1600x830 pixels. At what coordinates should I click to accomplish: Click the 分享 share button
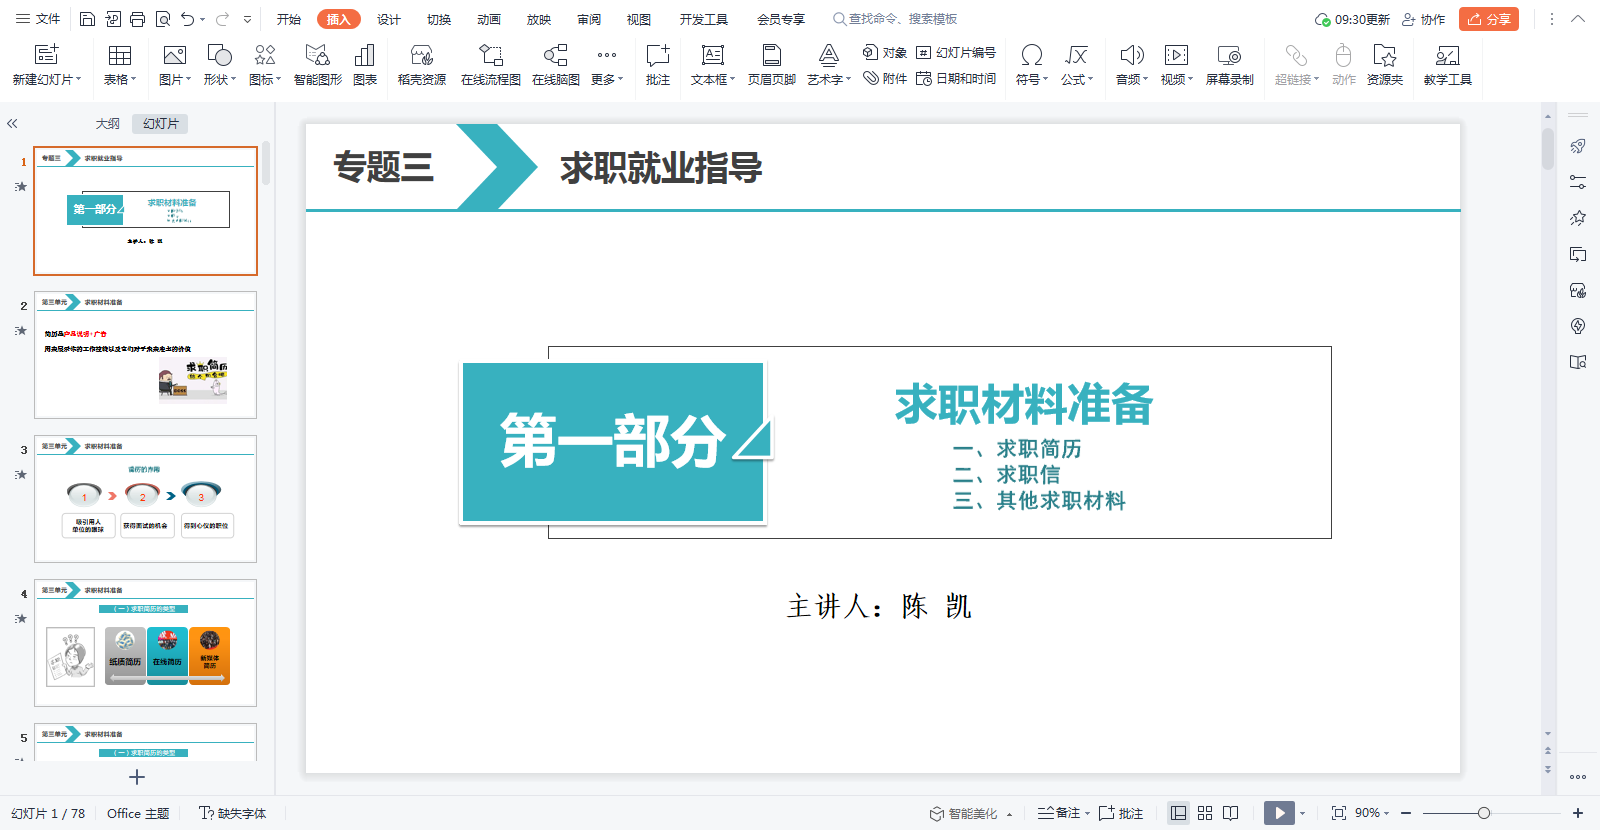(1488, 19)
